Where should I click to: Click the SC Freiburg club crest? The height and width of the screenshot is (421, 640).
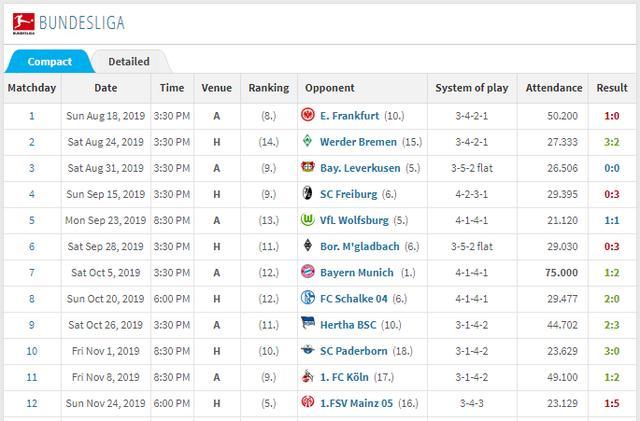308,194
